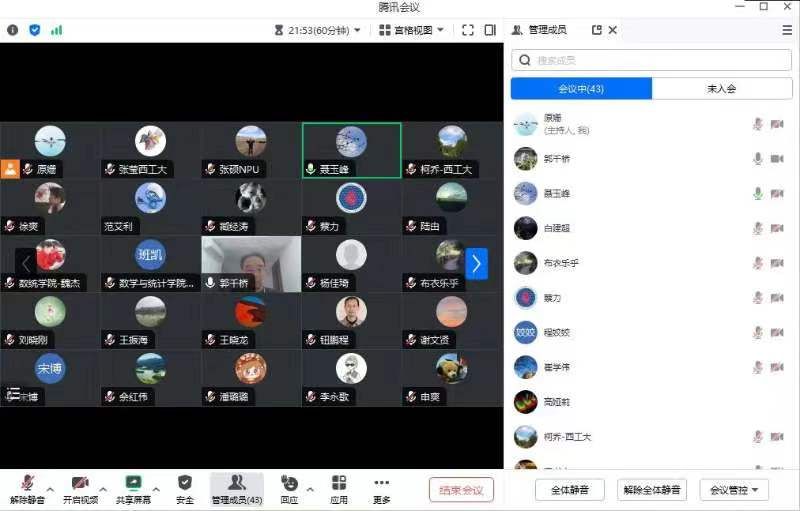Click the 搜索成员 search field

coord(651,60)
